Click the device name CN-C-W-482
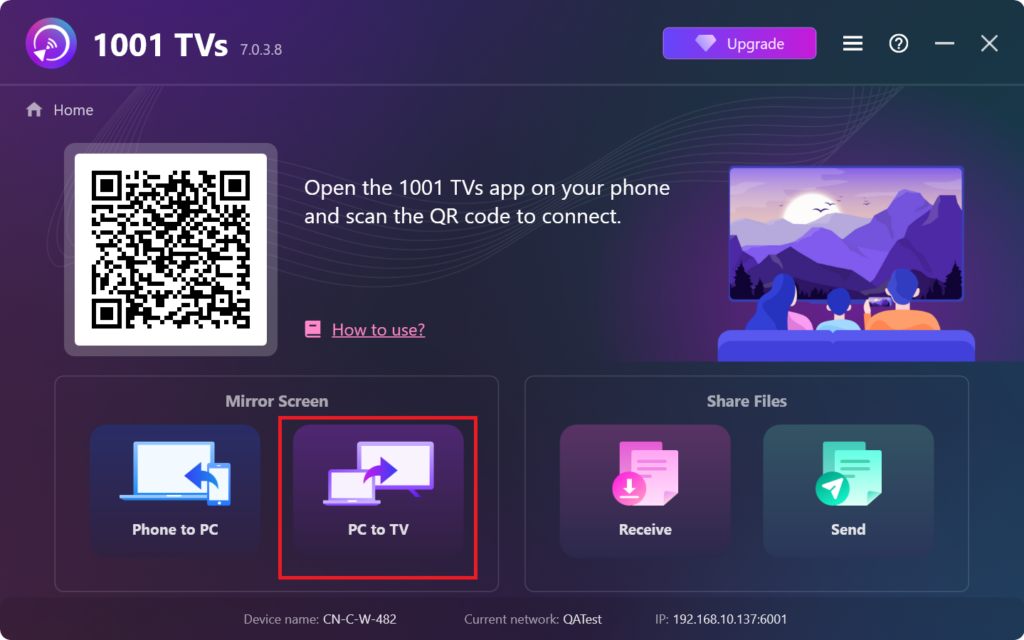The height and width of the screenshot is (640, 1024). tap(359, 619)
